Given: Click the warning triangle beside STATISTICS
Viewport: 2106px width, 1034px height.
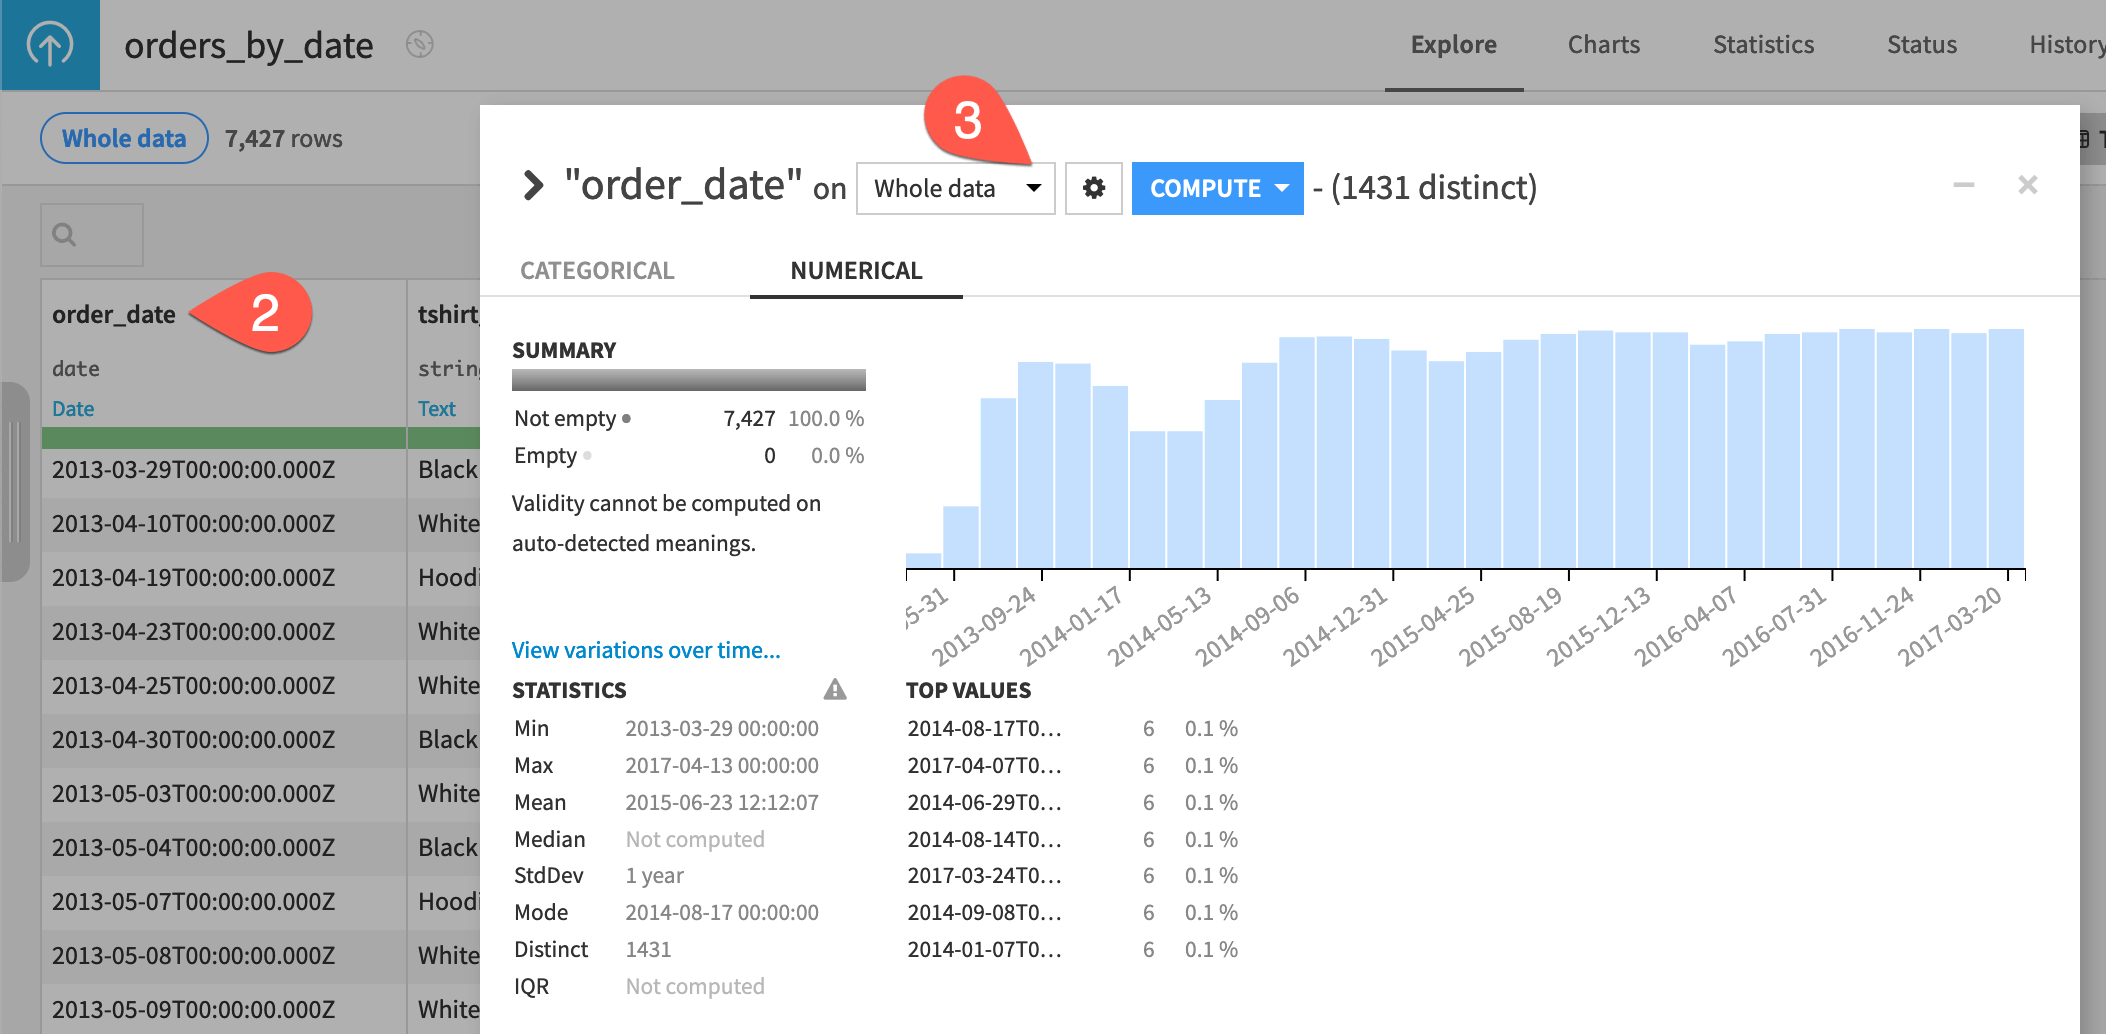Looking at the screenshot, I should pos(836,689).
